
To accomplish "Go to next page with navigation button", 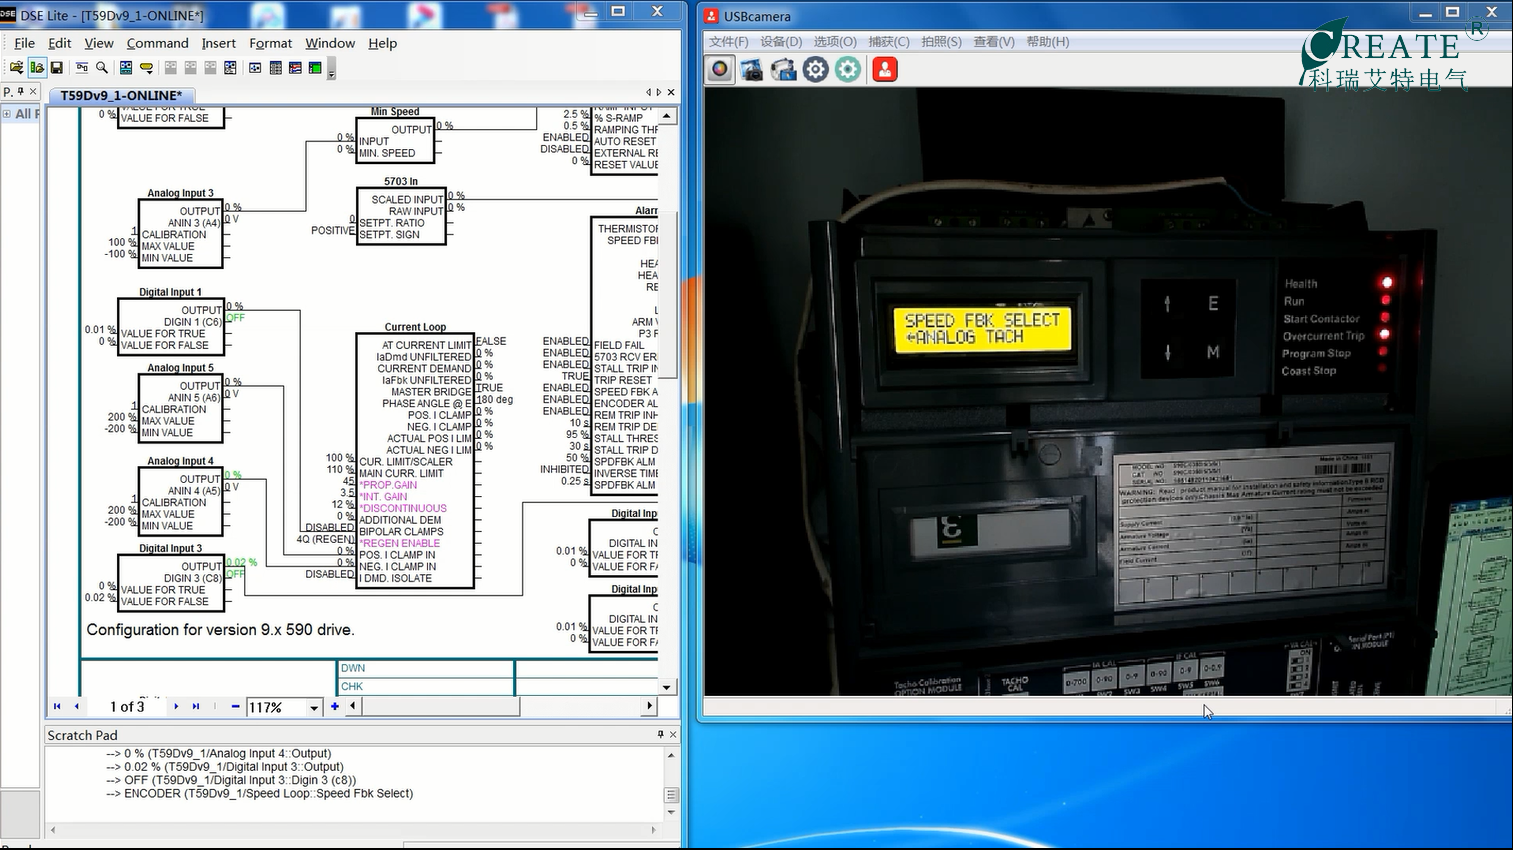I will [x=176, y=706].
